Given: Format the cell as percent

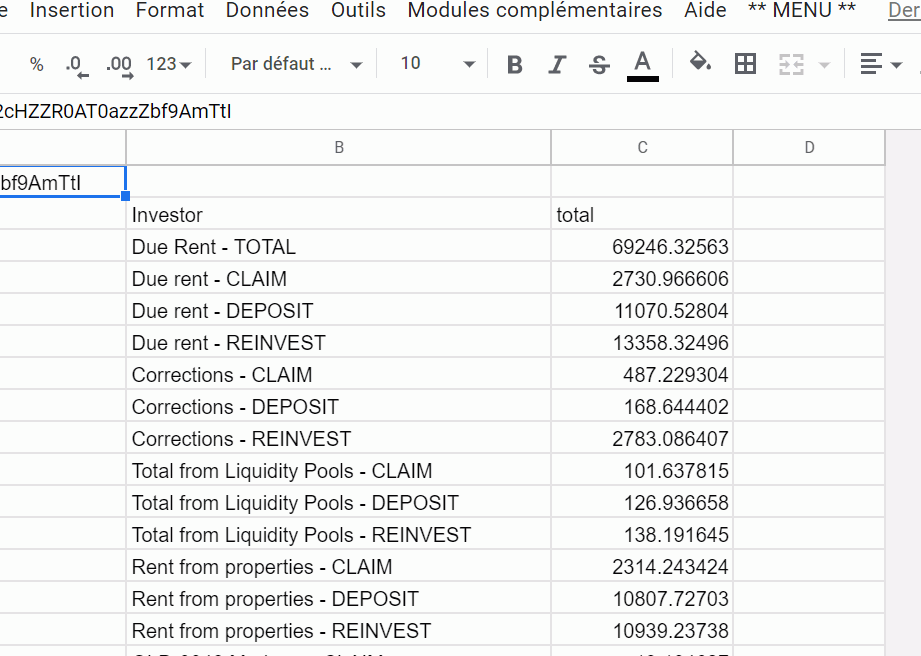Looking at the screenshot, I should 37,65.
